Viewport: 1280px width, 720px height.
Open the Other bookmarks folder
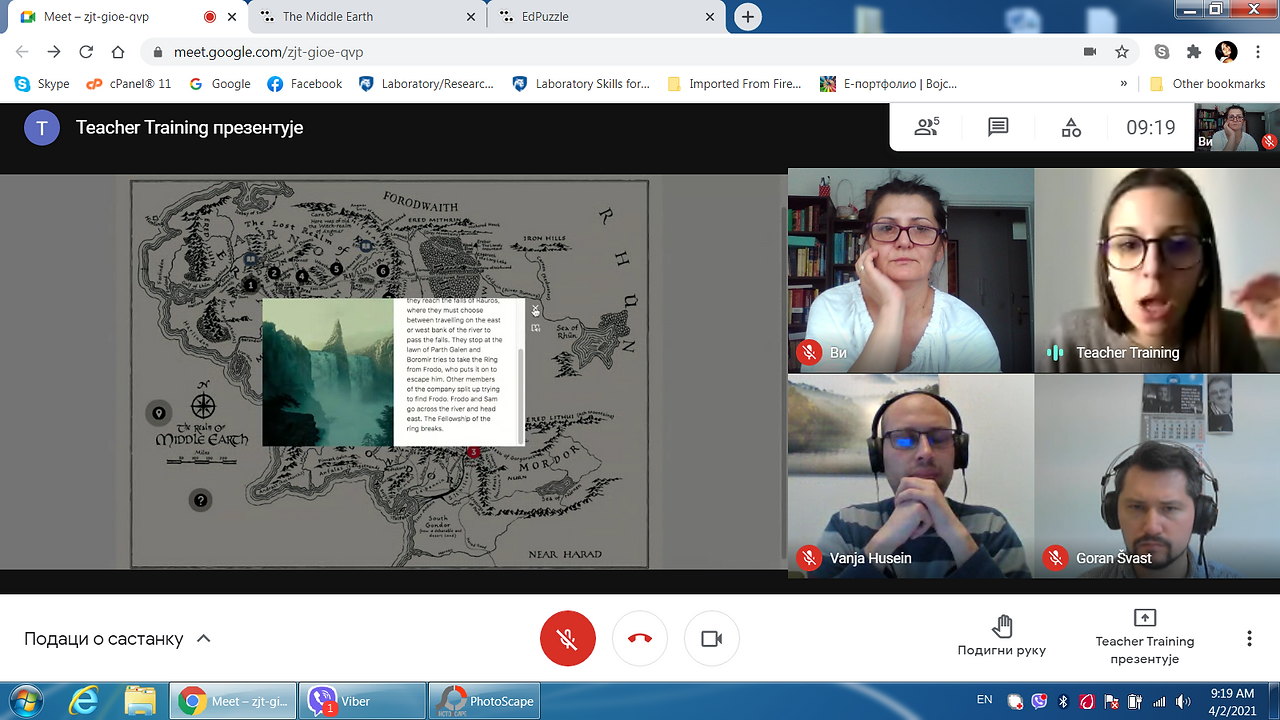tap(1208, 84)
